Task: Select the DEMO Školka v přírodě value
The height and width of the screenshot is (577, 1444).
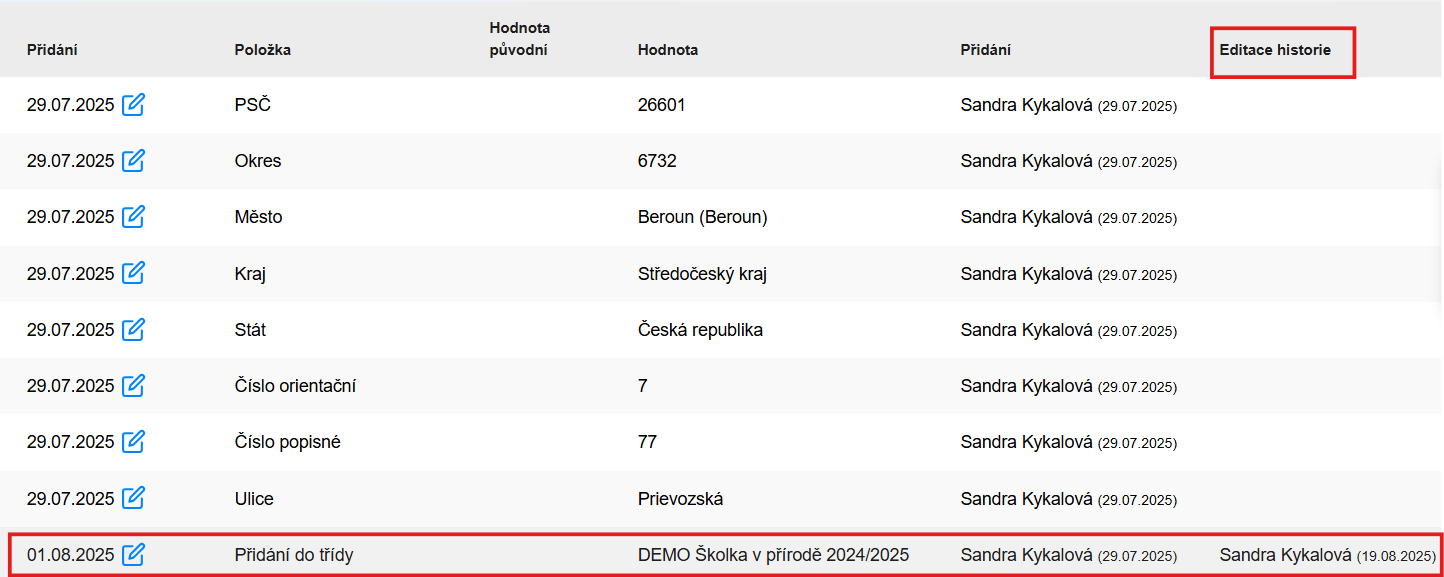Action: click(773, 555)
